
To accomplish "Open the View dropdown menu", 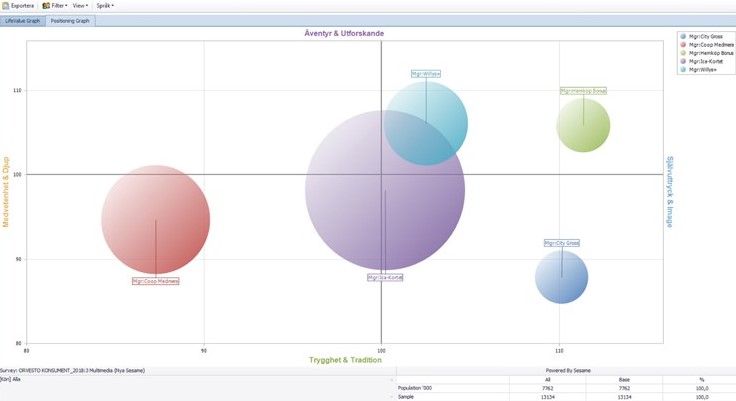I will tap(80, 6).
